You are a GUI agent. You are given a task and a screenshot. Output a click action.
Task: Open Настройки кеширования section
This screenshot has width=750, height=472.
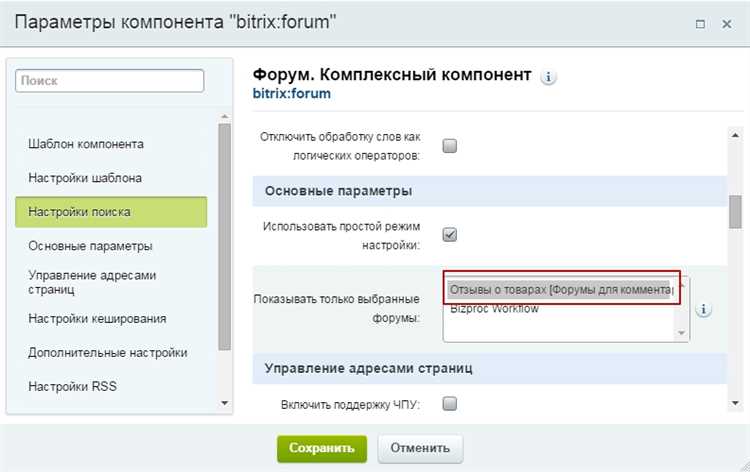[98, 318]
